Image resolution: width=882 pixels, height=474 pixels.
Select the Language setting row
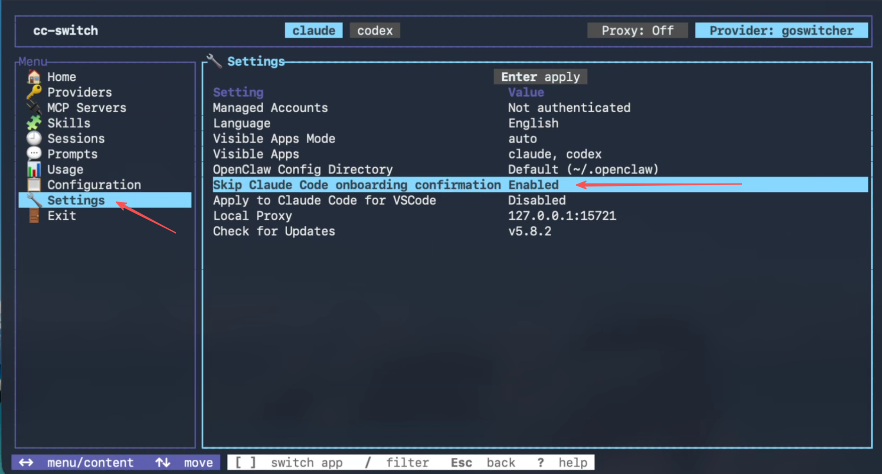coord(540,123)
